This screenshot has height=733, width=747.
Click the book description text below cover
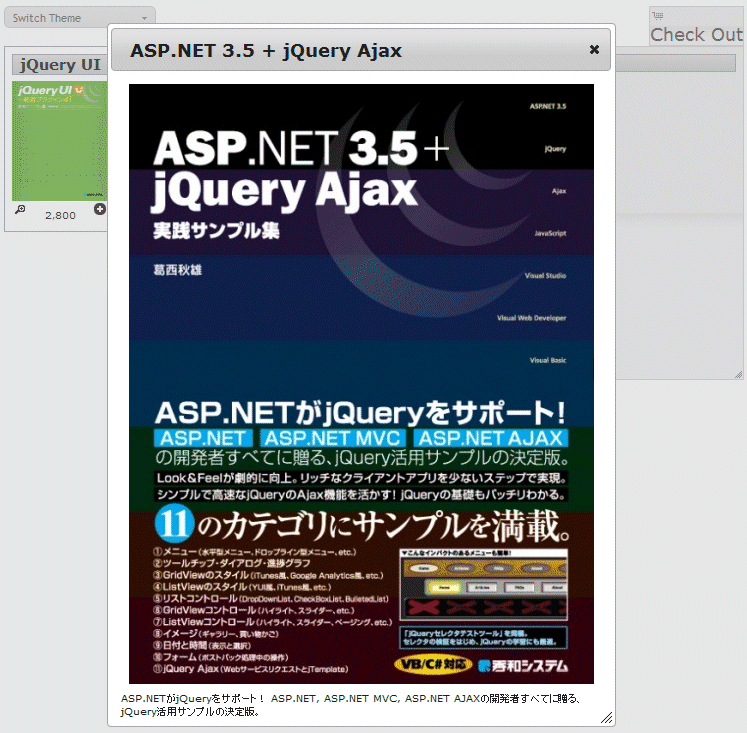(350, 705)
